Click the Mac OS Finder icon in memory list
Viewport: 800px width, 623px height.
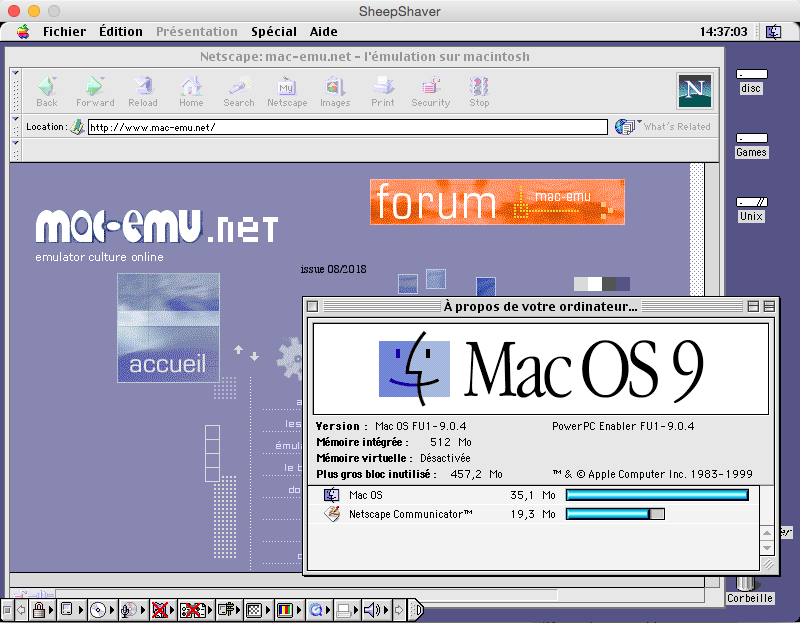point(332,495)
